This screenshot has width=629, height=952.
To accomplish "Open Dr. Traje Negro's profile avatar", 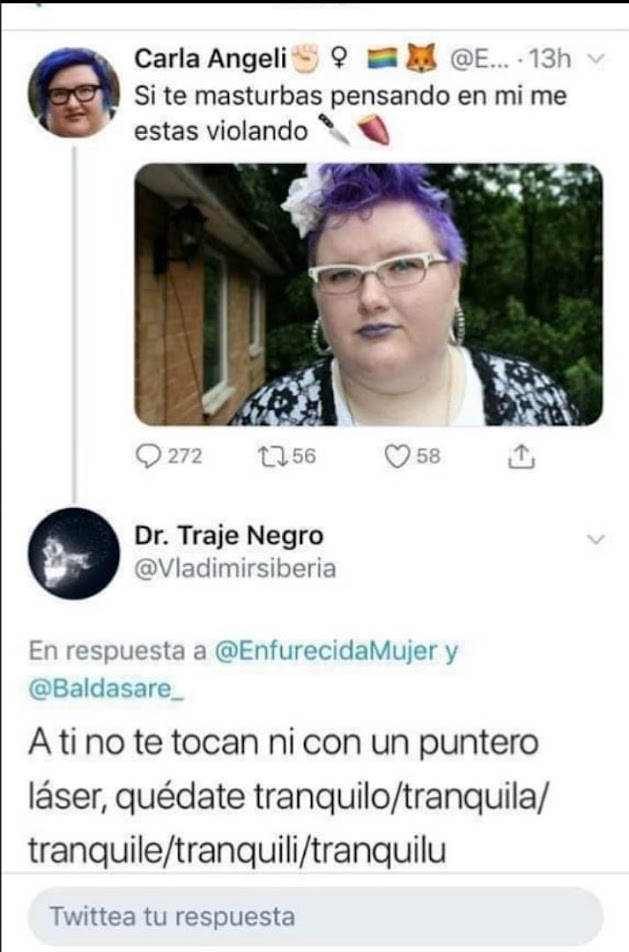I will tap(74, 553).
